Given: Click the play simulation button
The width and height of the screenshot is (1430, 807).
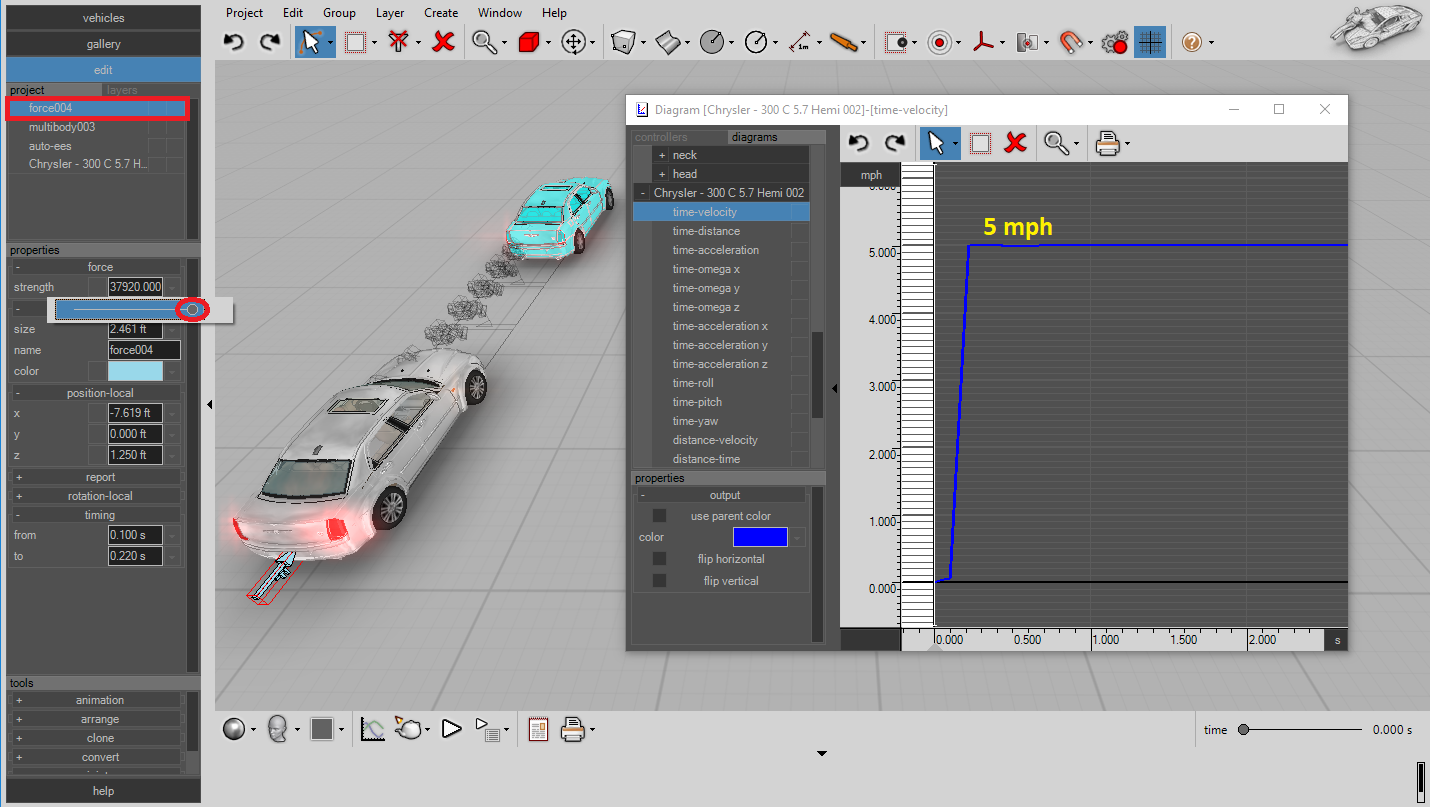Looking at the screenshot, I should coord(451,729).
